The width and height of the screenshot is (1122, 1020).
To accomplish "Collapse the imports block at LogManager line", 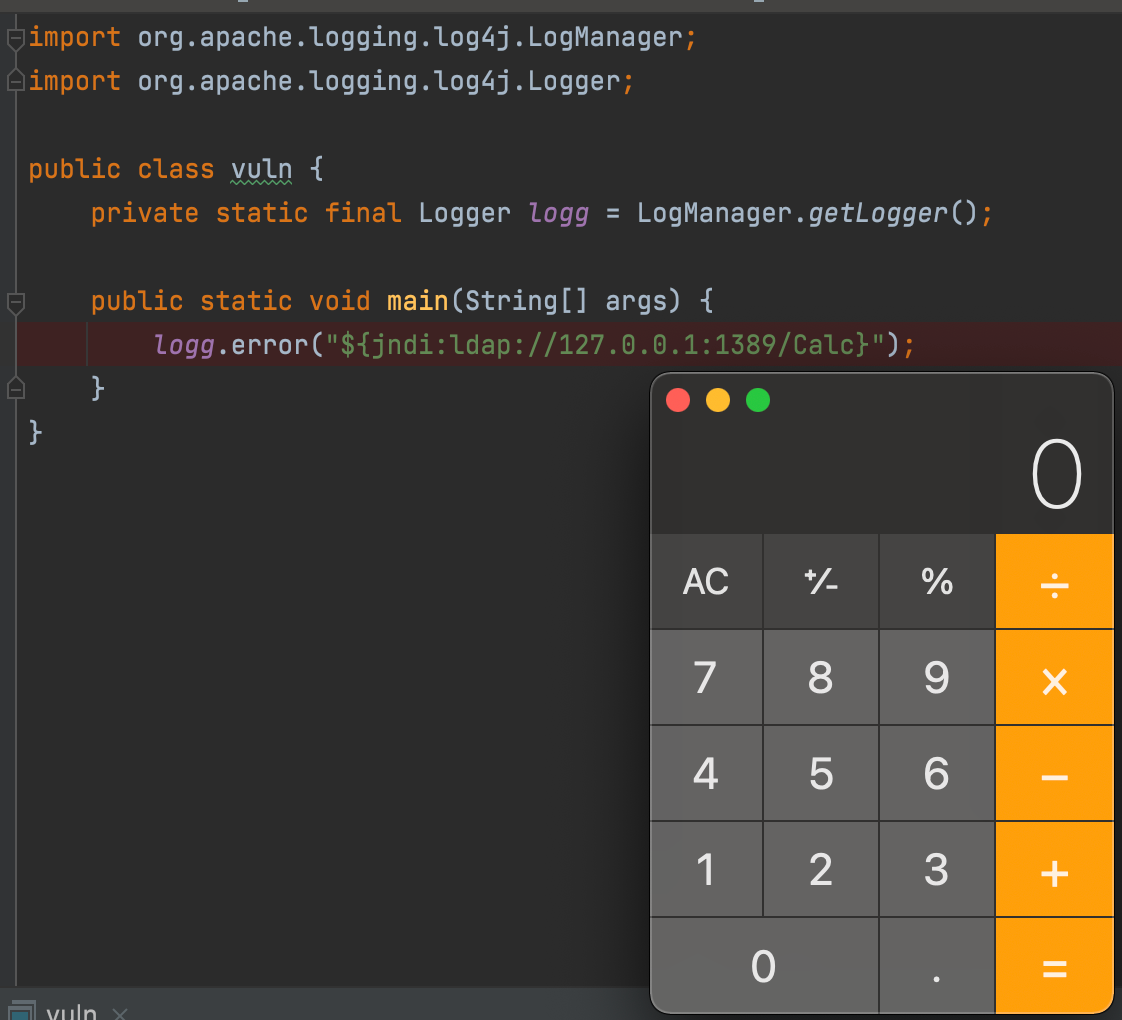I will [14, 39].
